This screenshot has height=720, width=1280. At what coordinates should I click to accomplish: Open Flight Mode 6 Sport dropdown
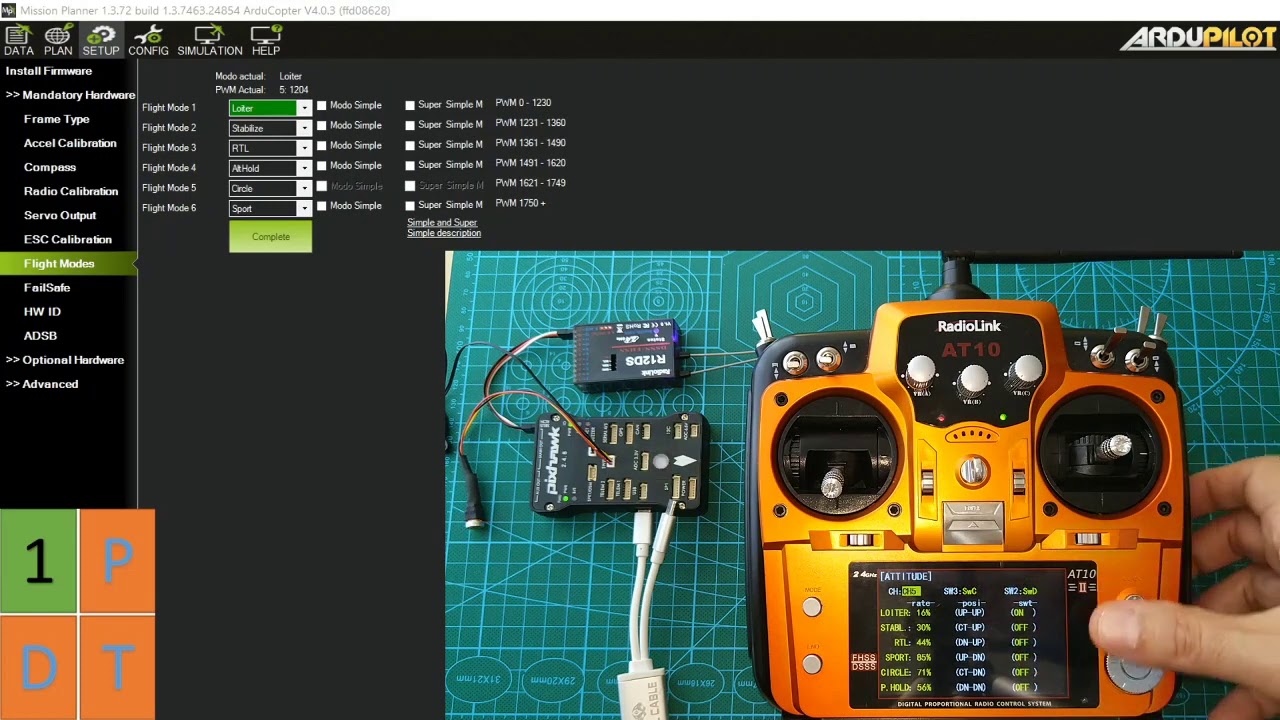[x=271, y=208]
